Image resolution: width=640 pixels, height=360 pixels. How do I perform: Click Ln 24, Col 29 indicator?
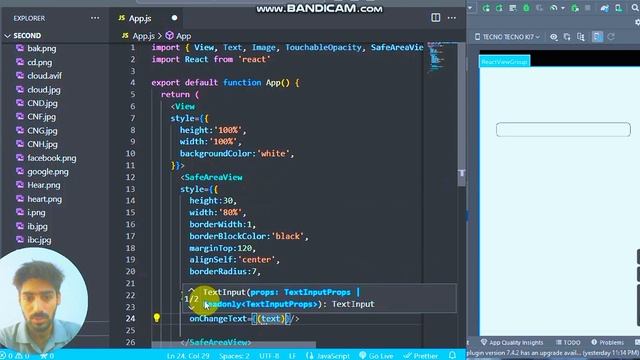click(x=188, y=356)
